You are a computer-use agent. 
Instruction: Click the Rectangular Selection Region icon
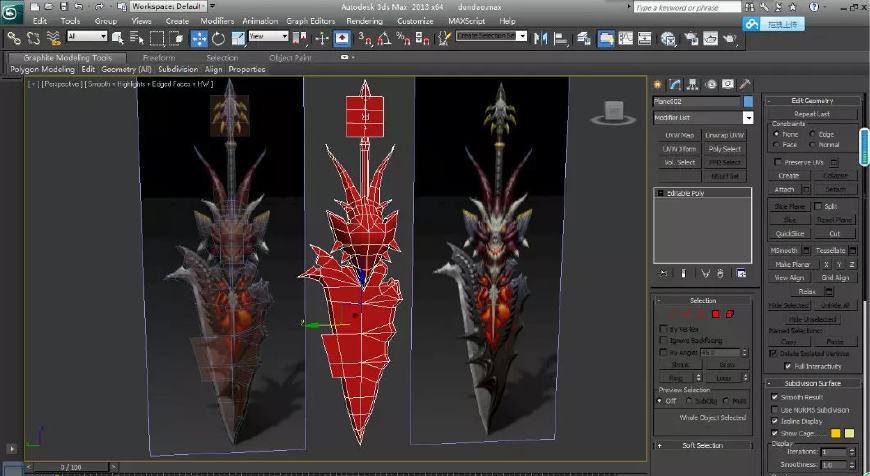[157, 38]
